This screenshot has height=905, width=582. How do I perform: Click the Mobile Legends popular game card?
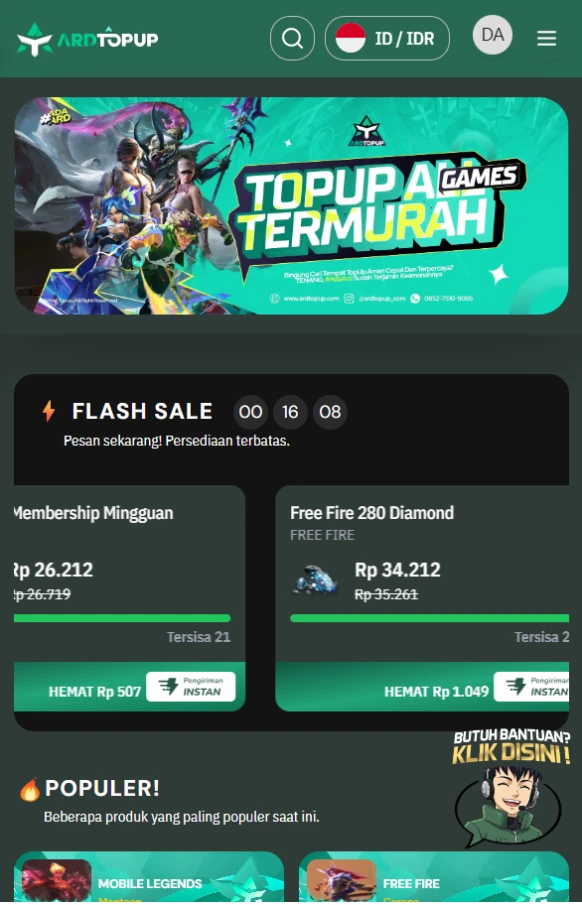pyautogui.click(x=149, y=878)
